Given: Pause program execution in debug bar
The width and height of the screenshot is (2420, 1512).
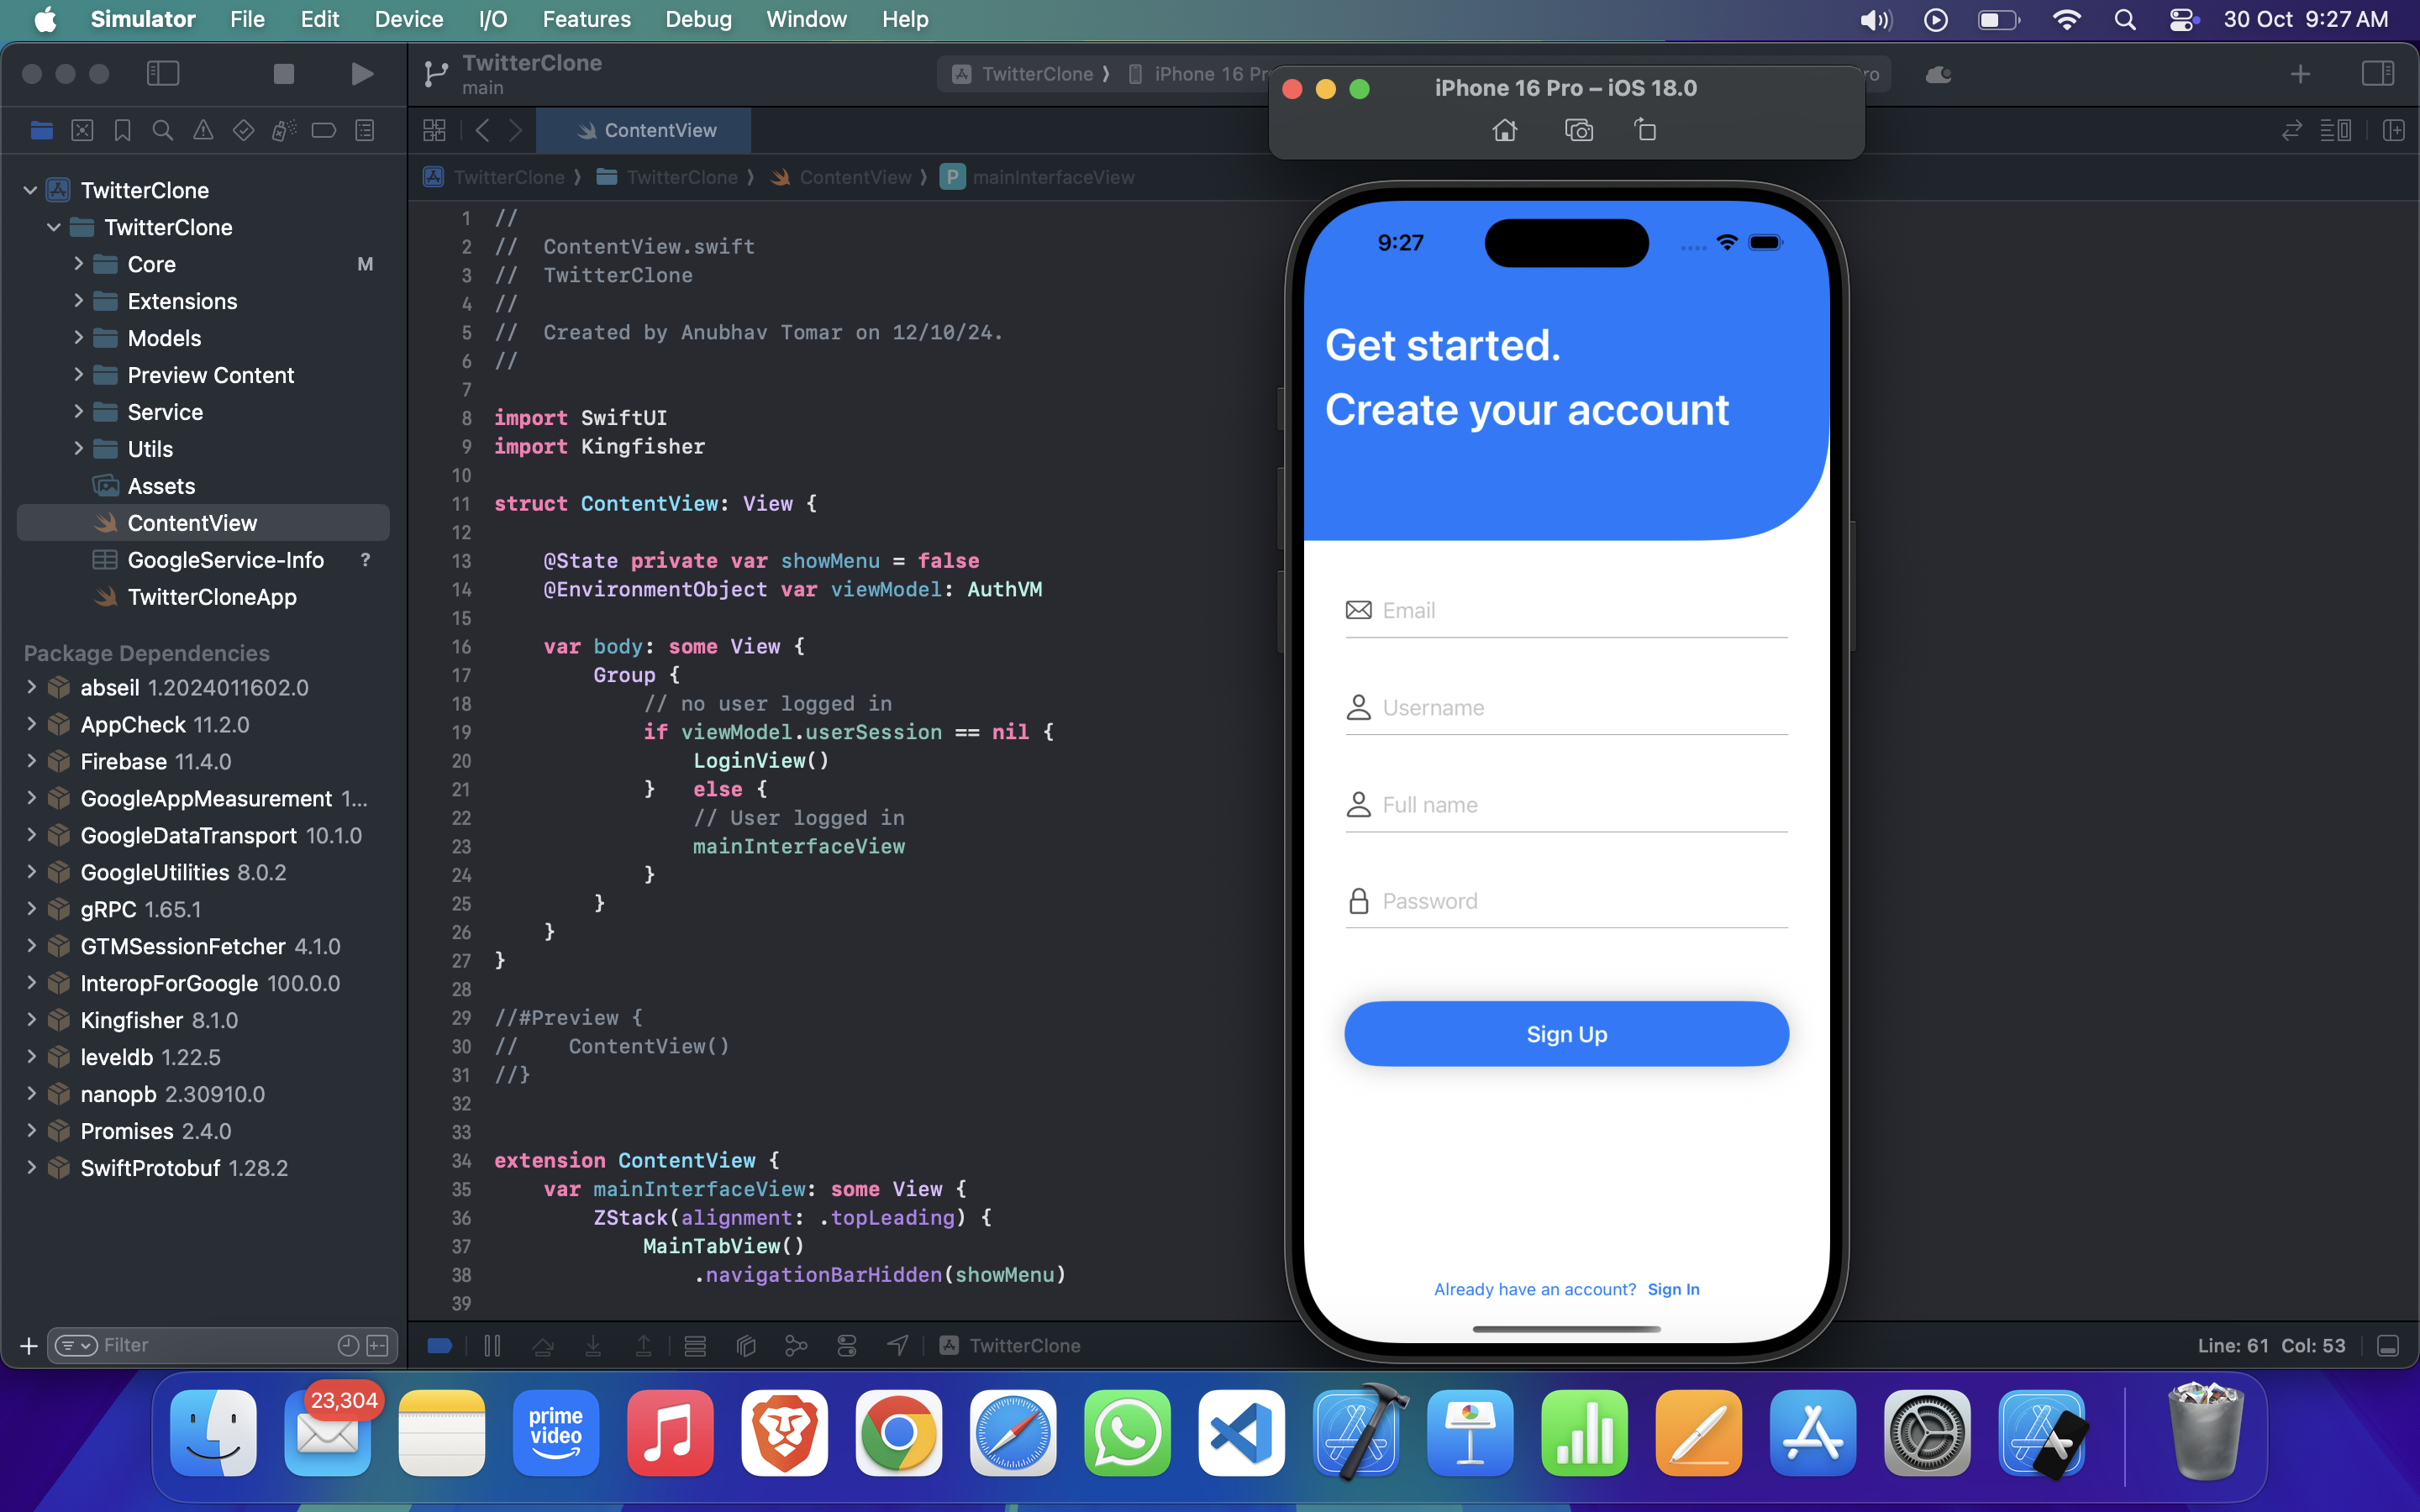Looking at the screenshot, I should [492, 1346].
